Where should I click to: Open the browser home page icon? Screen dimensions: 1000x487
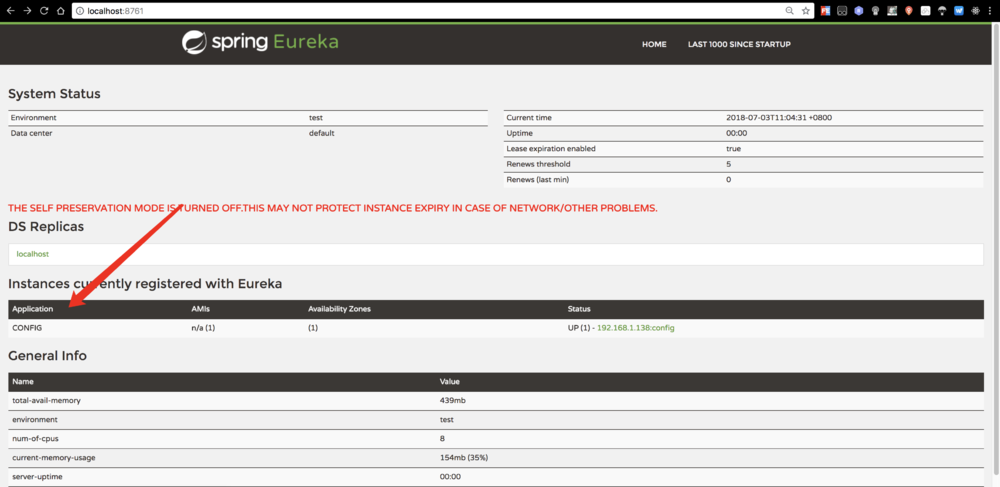[61, 11]
